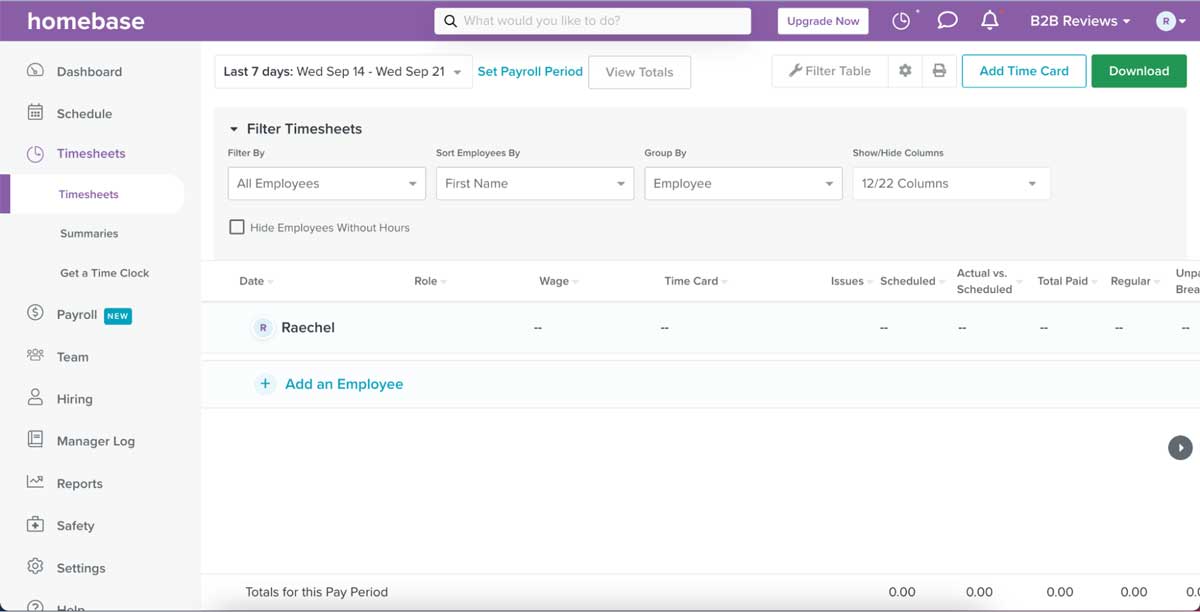Click the dark arrow to scroll columns right
The height and width of the screenshot is (612, 1200).
point(1180,447)
